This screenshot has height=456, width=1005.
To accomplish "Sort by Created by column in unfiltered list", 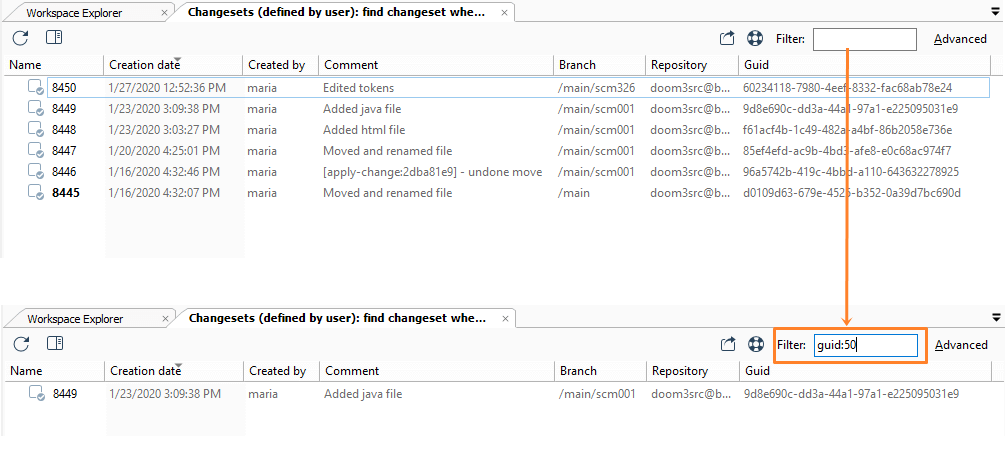I will 276,65.
